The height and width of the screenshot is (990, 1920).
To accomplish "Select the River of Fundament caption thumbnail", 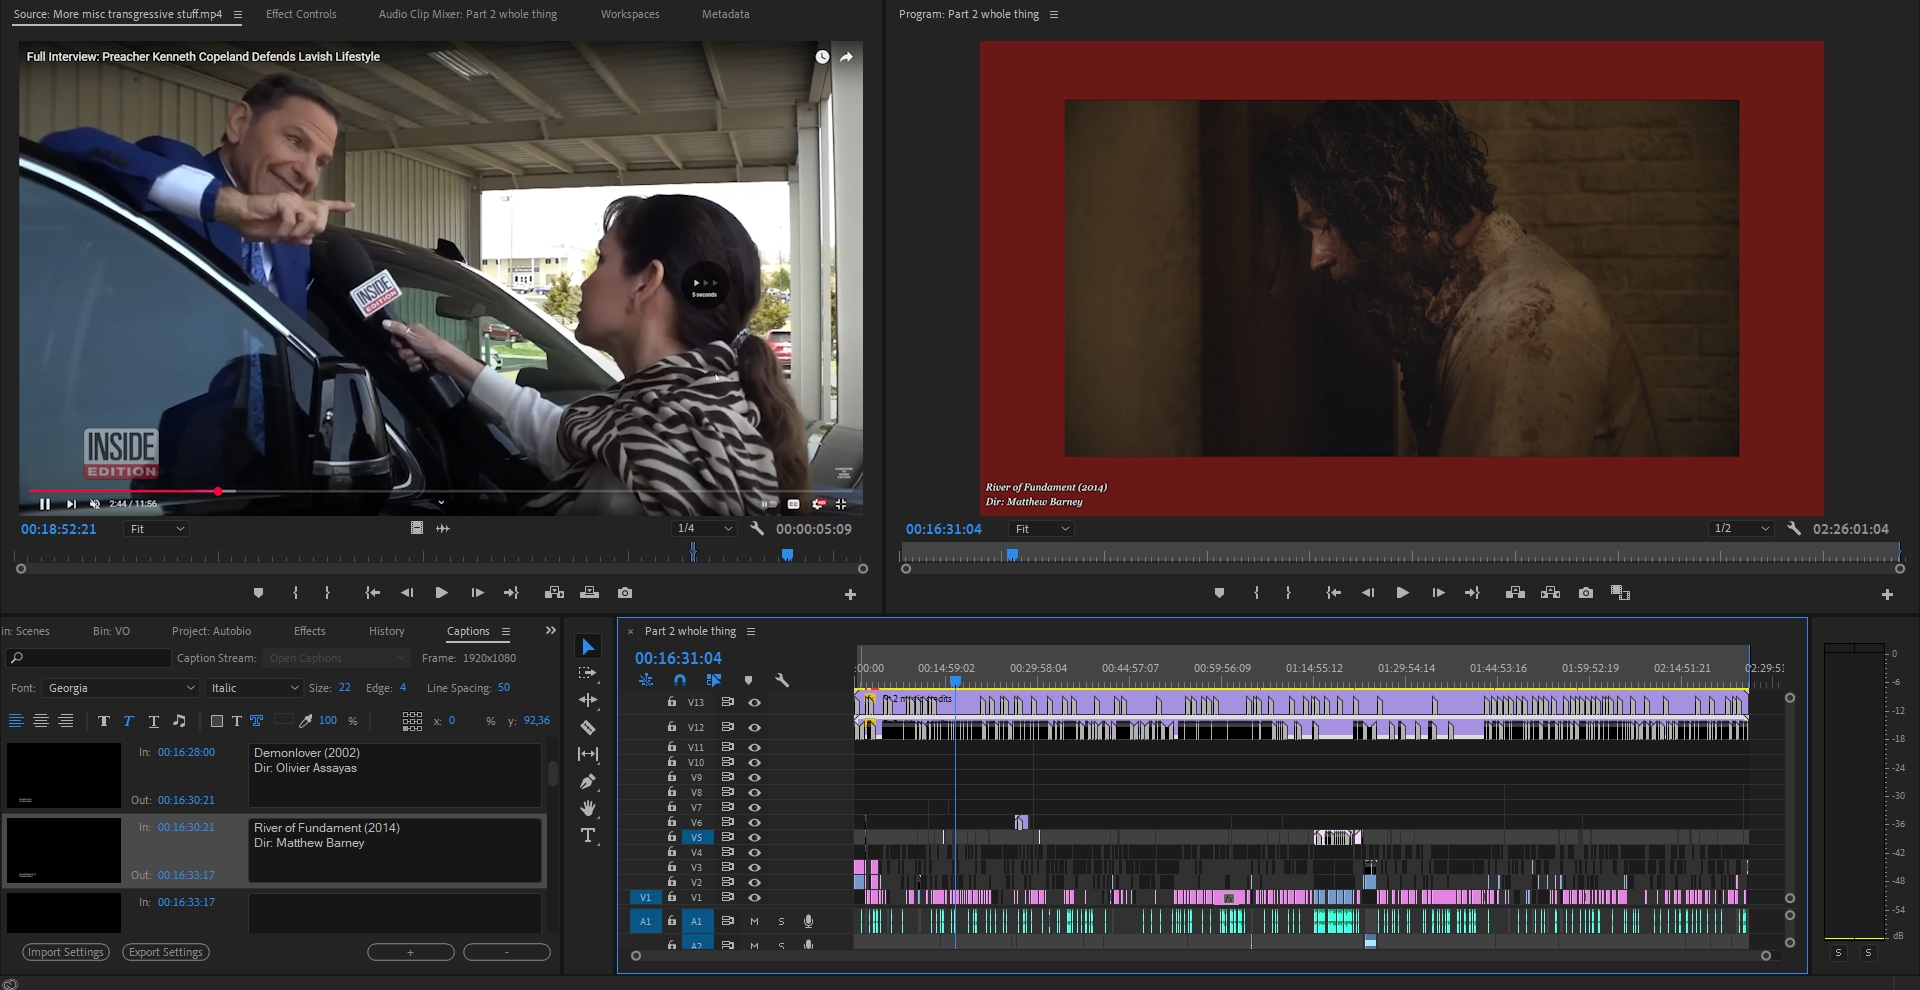I will (x=64, y=850).
